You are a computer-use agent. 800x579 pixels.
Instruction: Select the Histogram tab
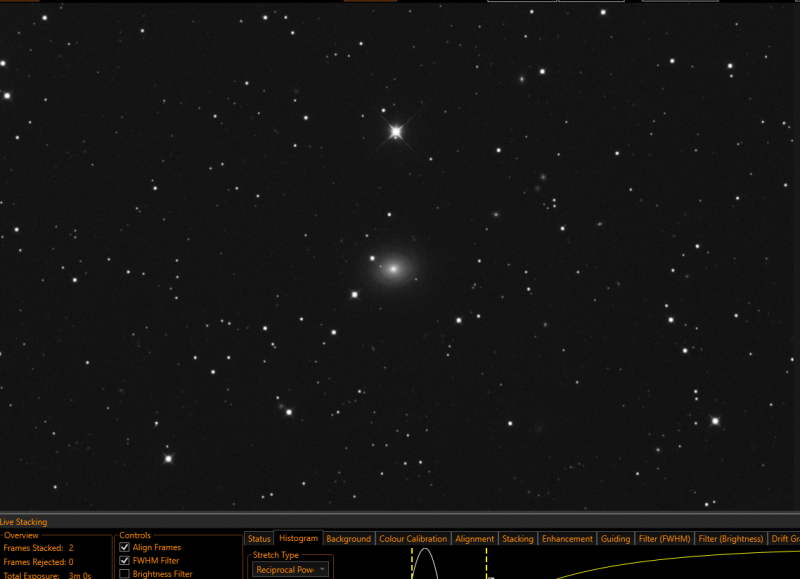pyautogui.click(x=298, y=538)
